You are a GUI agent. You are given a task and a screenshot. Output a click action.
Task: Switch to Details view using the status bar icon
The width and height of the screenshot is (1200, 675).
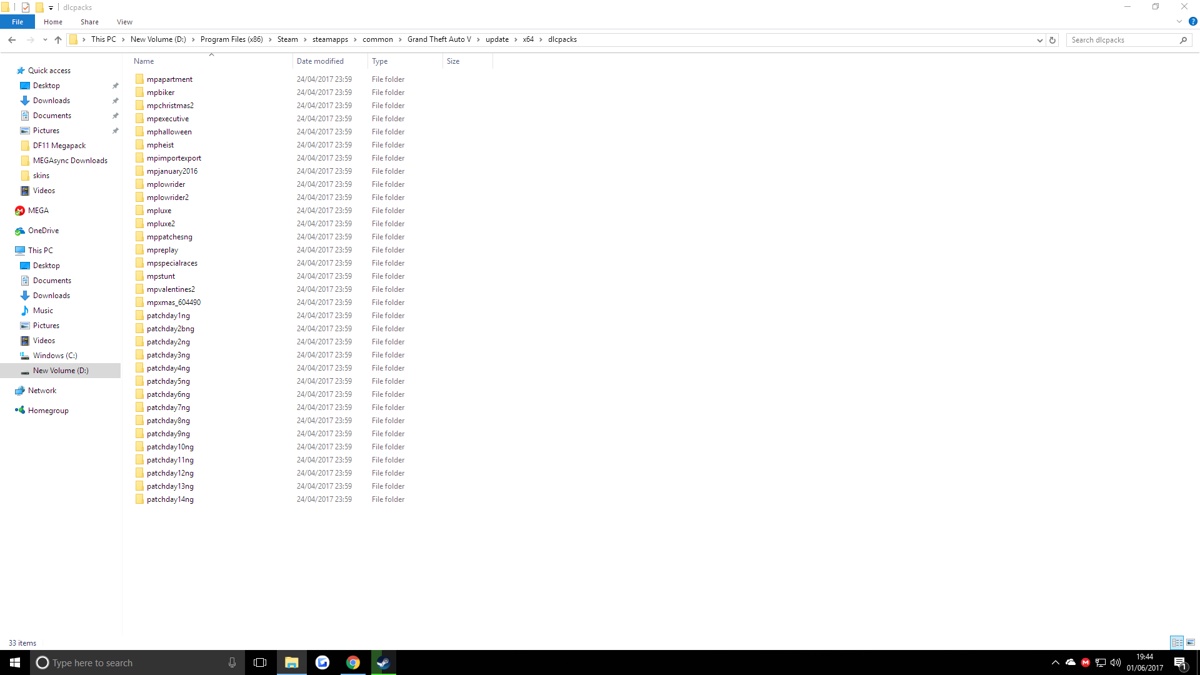(1176, 643)
